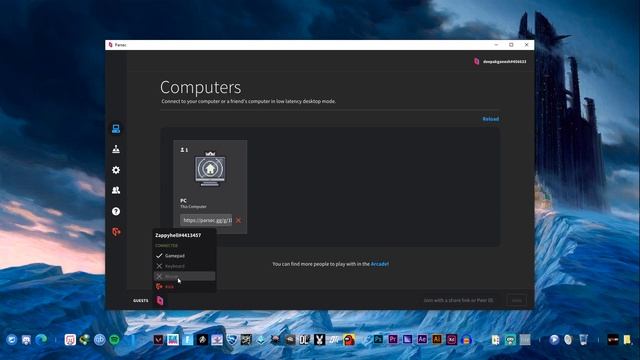This screenshot has width=640, height=360.
Task: Open the Arcade link in the hint text
Action: pos(380,264)
